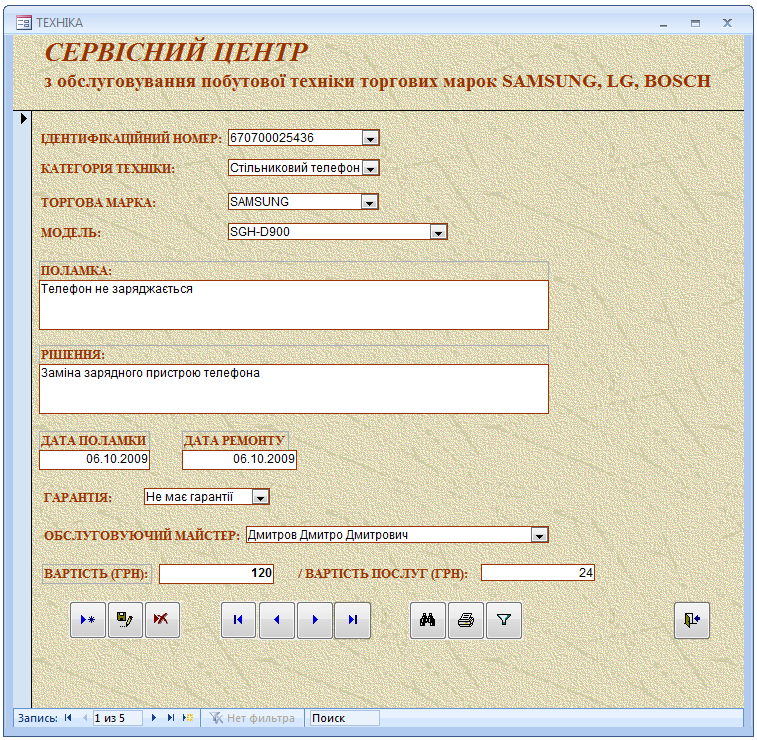This screenshot has height=740, width=757.
Task: Close the ТЕХНІКА window
Action: pyautogui.click(x=728, y=23)
